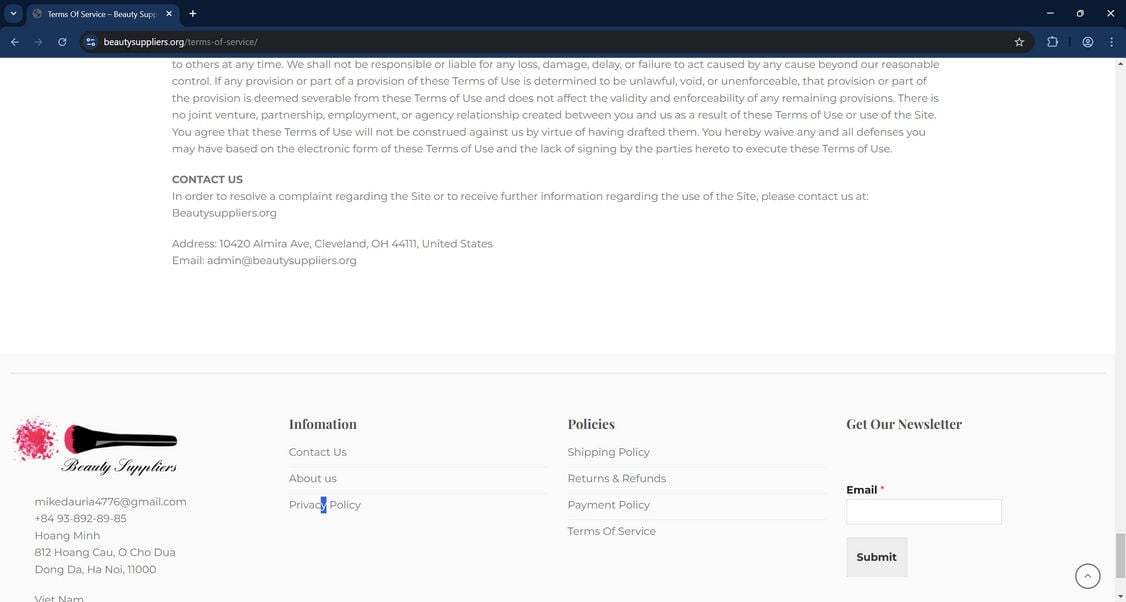Reload the current page
This screenshot has height=602, width=1126.
point(62,42)
